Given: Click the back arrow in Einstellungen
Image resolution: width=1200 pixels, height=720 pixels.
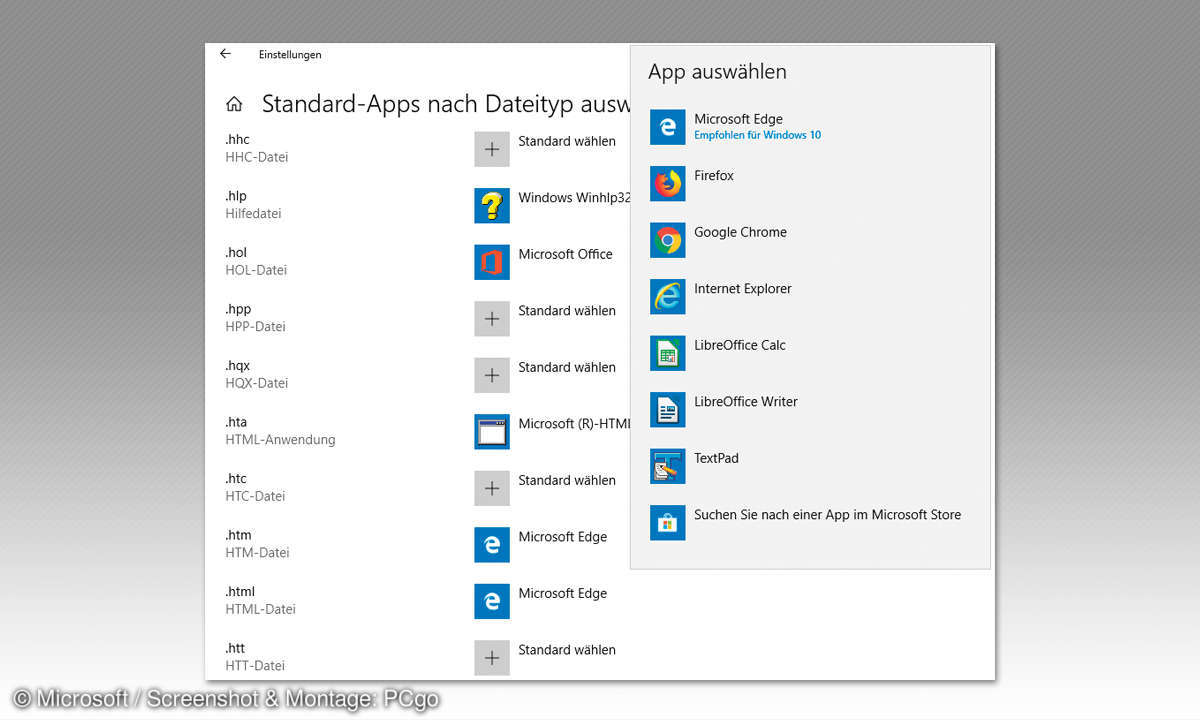Looking at the screenshot, I should coord(225,54).
